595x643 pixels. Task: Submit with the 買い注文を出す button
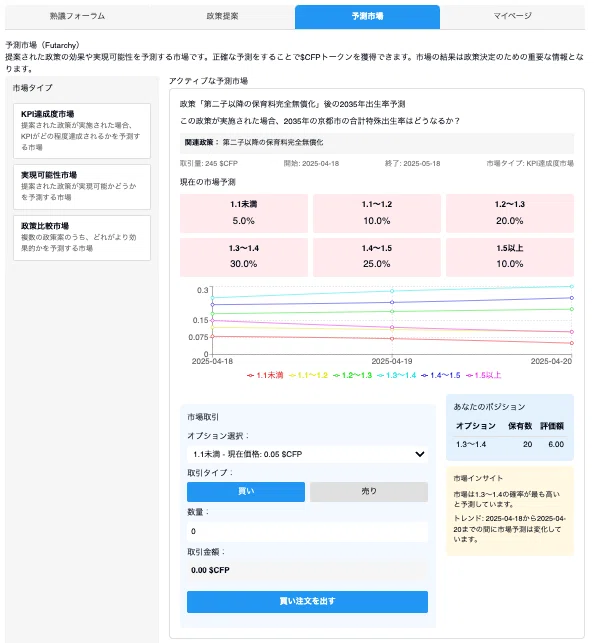tap(307, 602)
